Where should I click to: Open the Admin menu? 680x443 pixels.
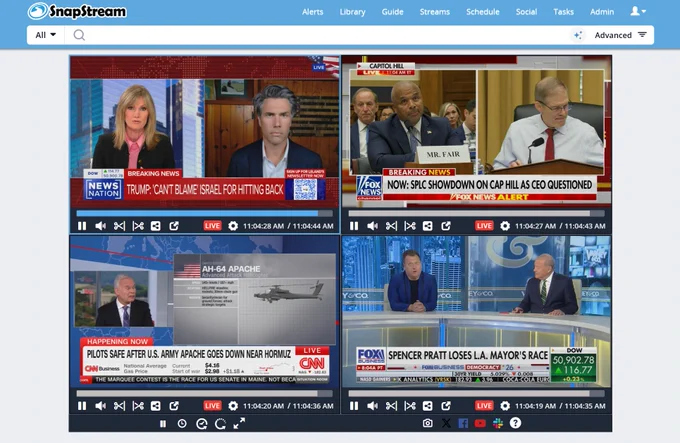(602, 12)
